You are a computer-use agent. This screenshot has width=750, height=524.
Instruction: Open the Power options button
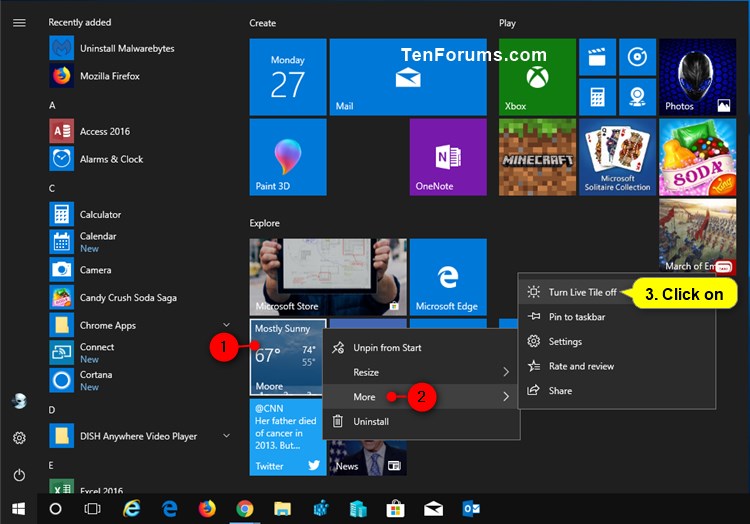tap(19, 475)
